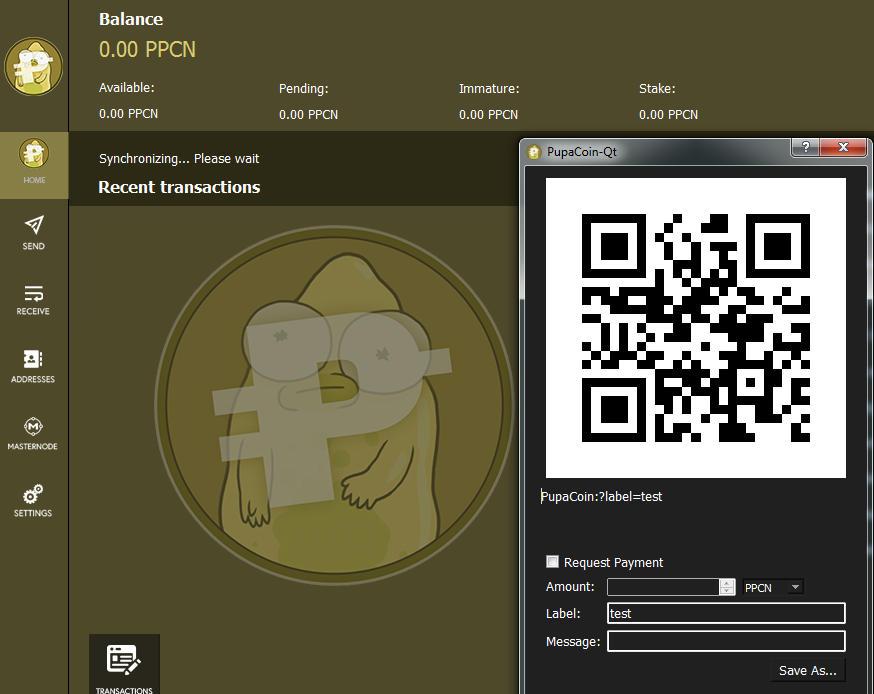874x694 pixels.
Task: Click the Balance heading
Action: tap(131, 19)
